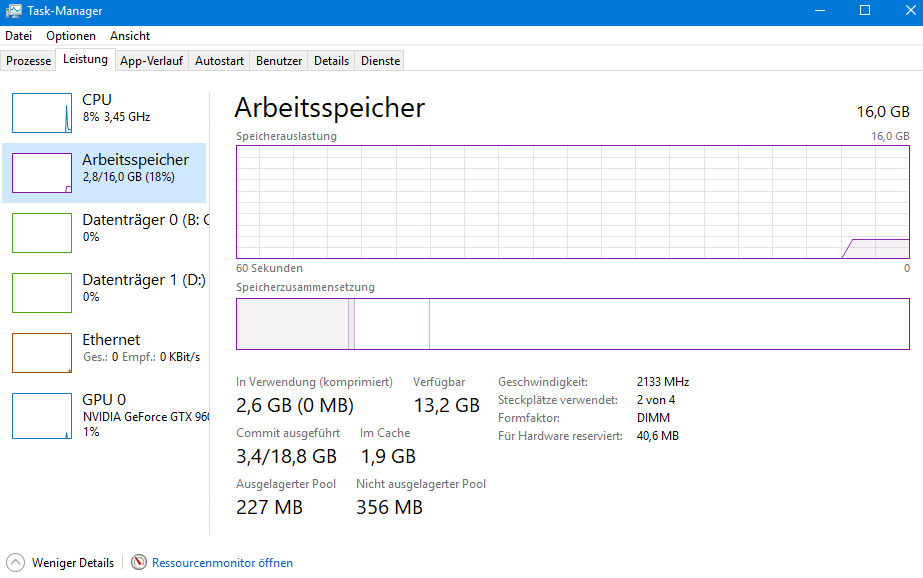This screenshot has height=578, width=923.
Task: Select the Arbeitsspeicher mini graph thumbnail
Action: 42,173
